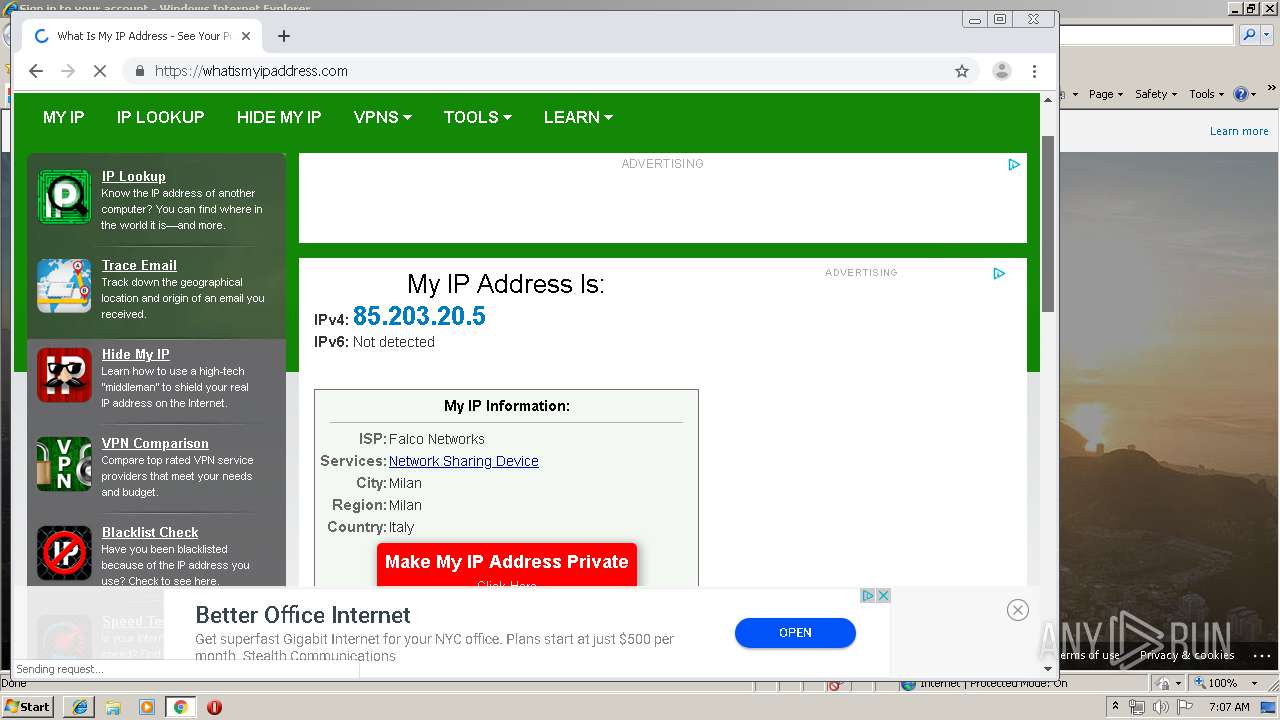This screenshot has width=1280, height=720.
Task: Click AdChoices icon in top banner ad
Action: coord(1014,164)
